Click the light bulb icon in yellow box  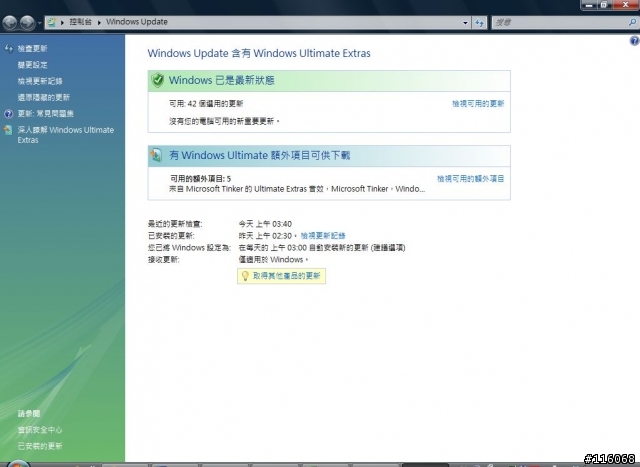(245, 276)
